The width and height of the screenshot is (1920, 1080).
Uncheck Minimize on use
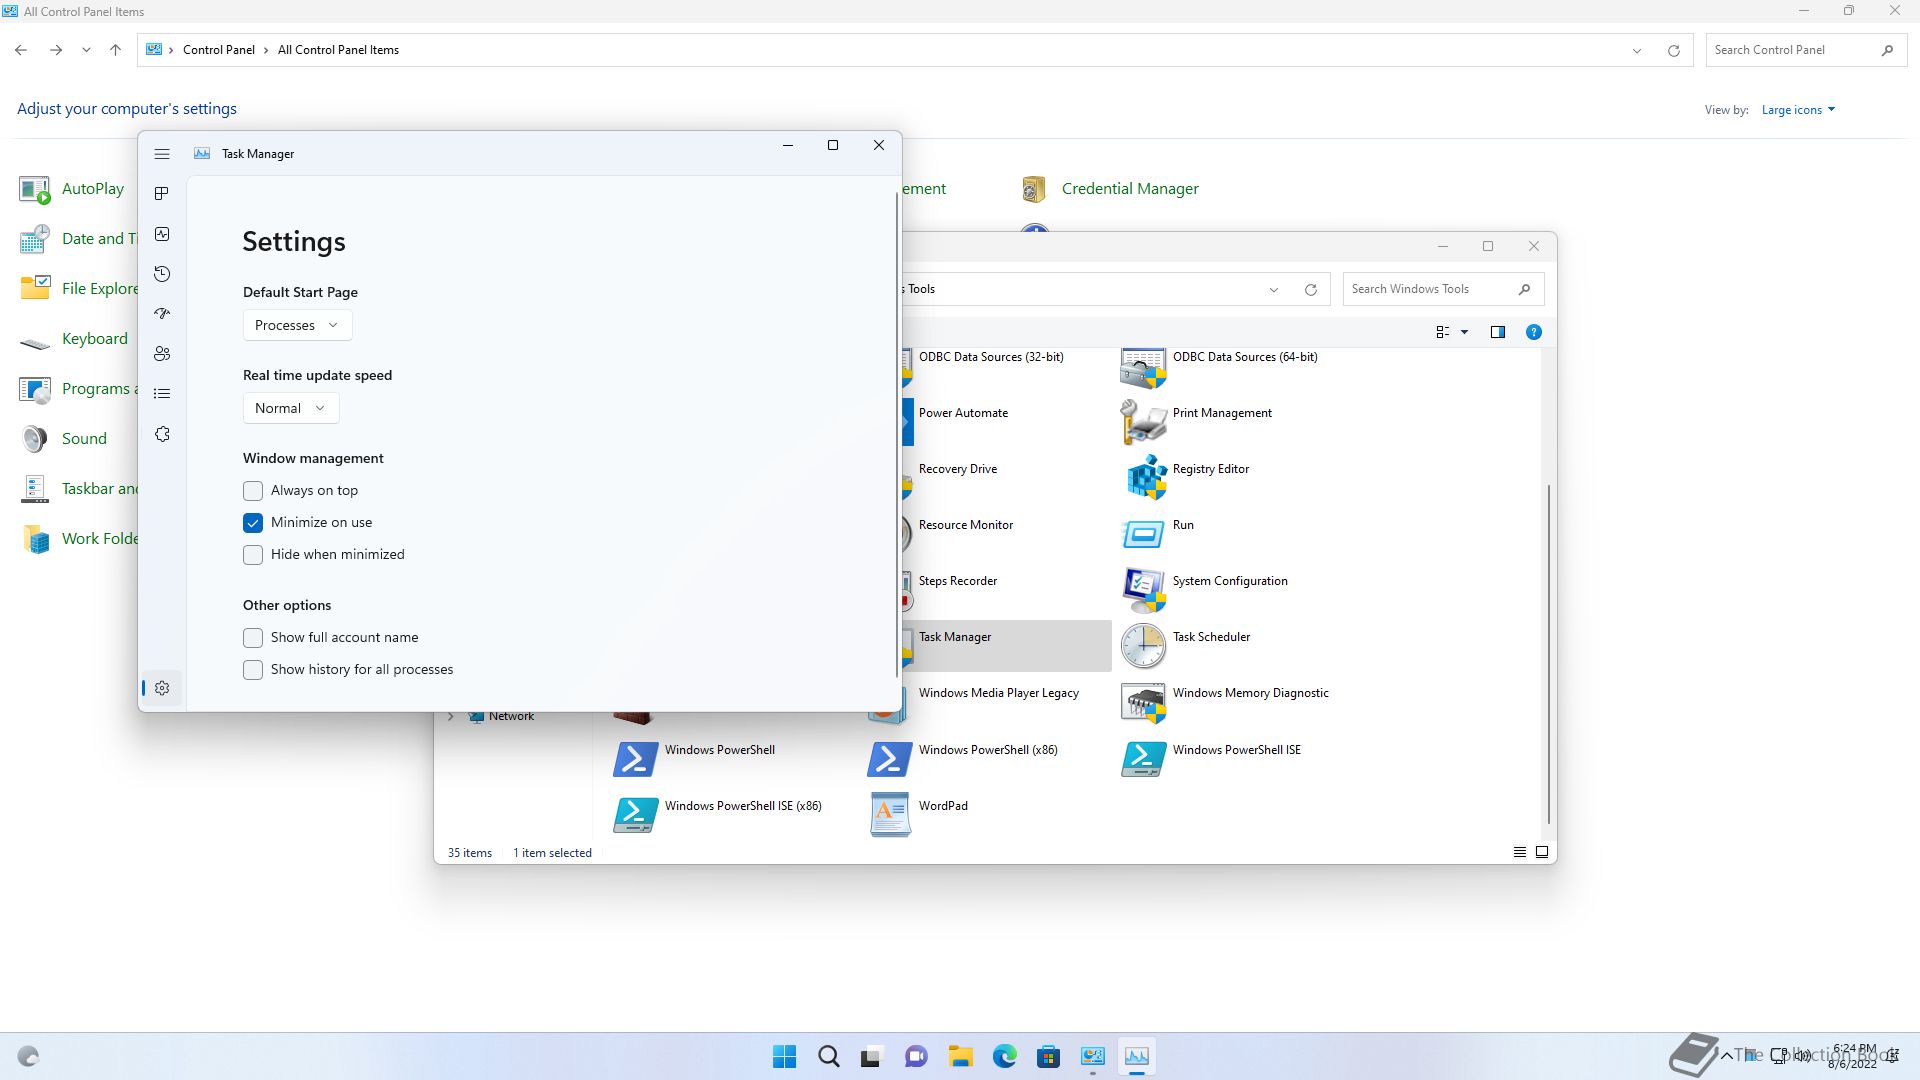pyautogui.click(x=253, y=523)
